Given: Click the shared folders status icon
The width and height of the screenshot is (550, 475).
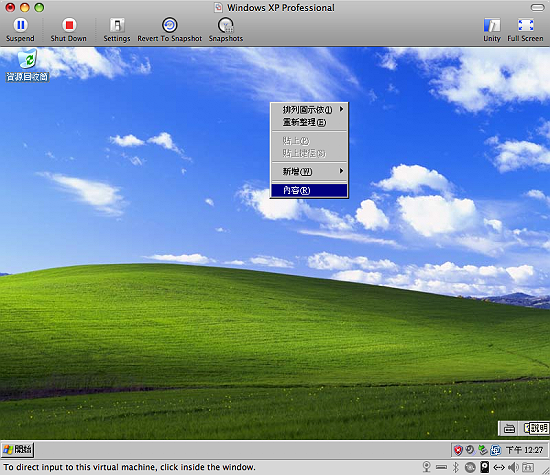Looking at the screenshot, I should tap(528, 467).
